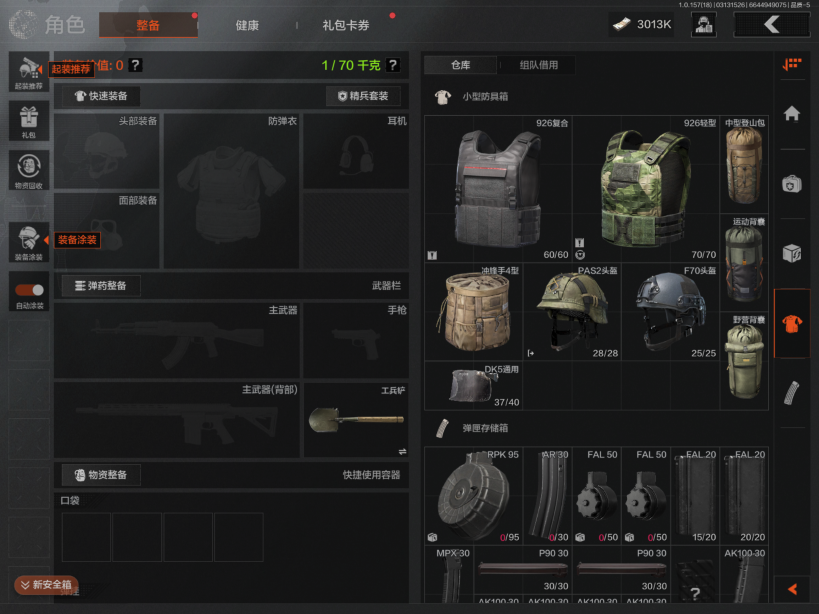Select the 头部装备 helmet slot
Screen dimensions: 819x614
(x=107, y=151)
